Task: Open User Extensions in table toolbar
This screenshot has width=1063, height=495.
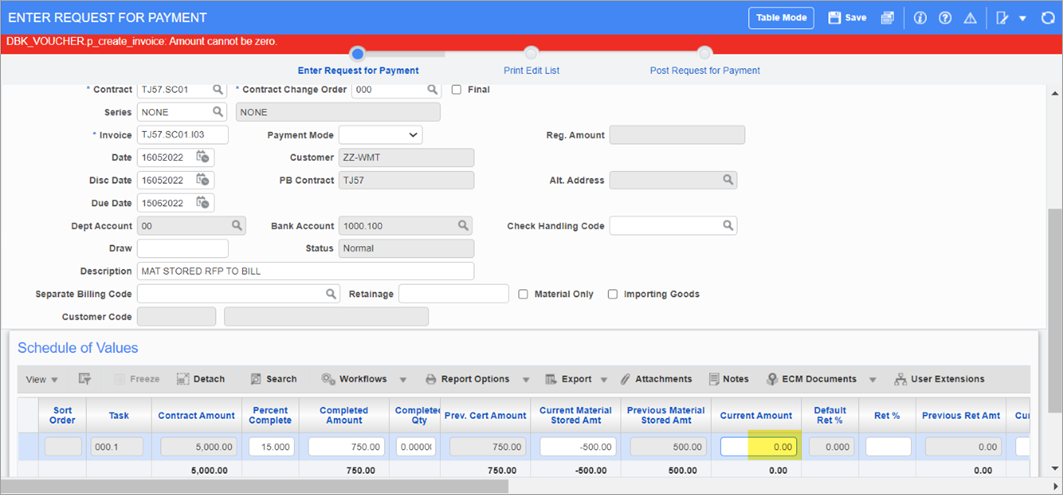Action: pyautogui.click(x=940, y=379)
